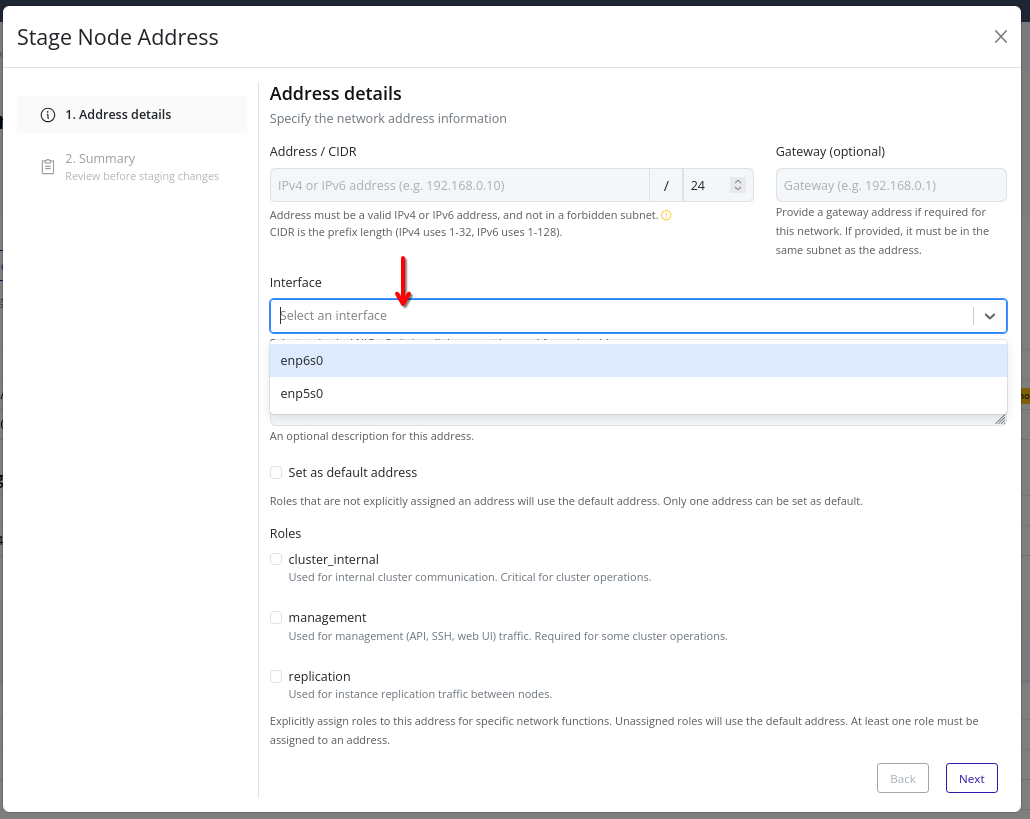Viewport: 1030px width, 819px height.
Task: Check the management role
Action: [276, 617]
